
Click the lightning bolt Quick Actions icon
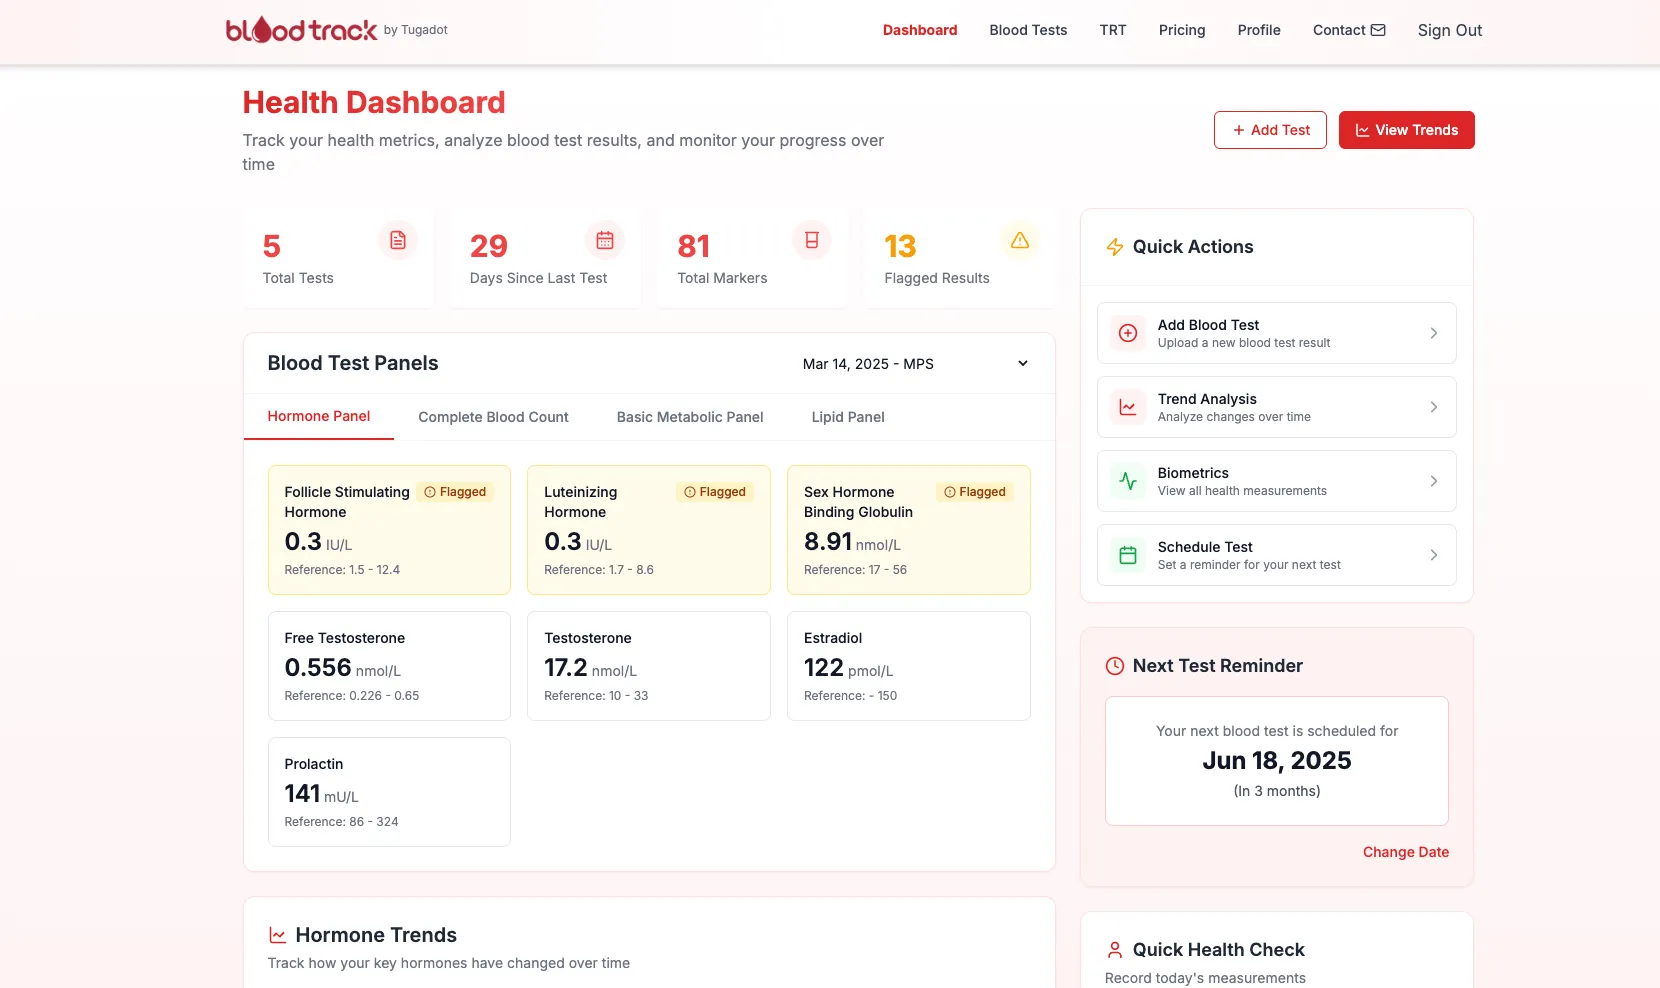click(x=1115, y=247)
